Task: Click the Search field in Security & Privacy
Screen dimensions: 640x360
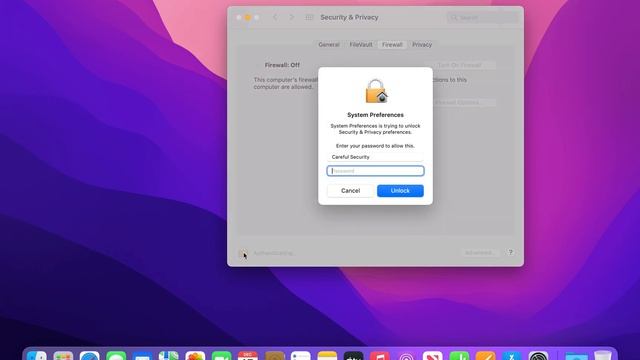Action: [482, 18]
